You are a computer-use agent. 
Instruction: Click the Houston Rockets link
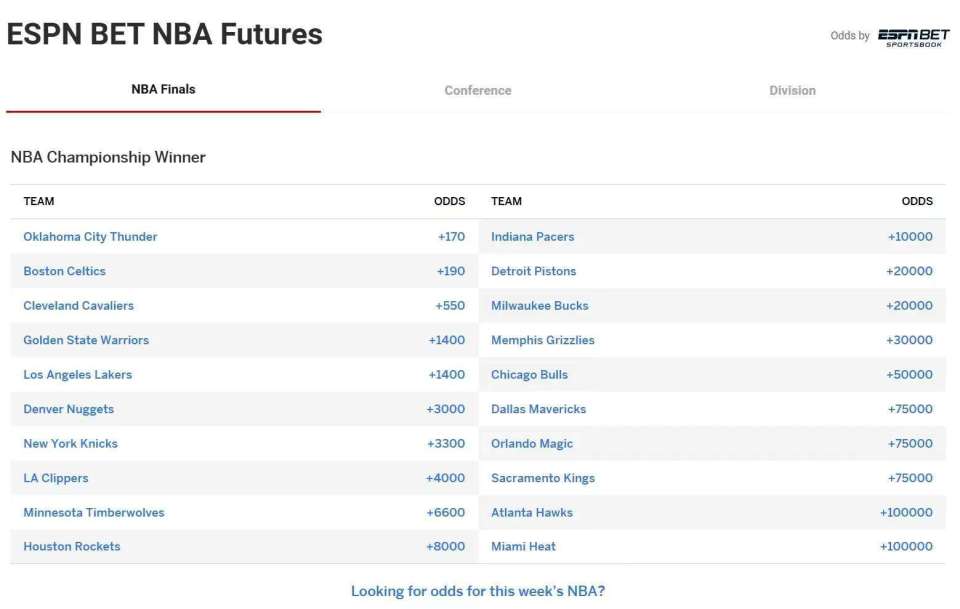pos(71,546)
